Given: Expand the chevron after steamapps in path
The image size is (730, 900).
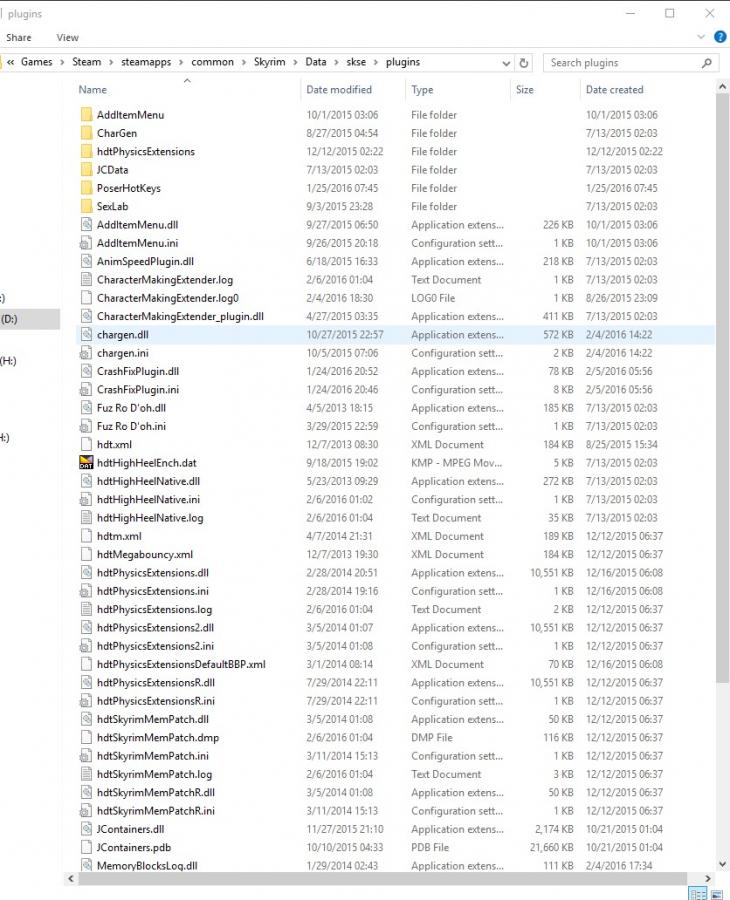Looking at the screenshot, I should pos(181,62).
